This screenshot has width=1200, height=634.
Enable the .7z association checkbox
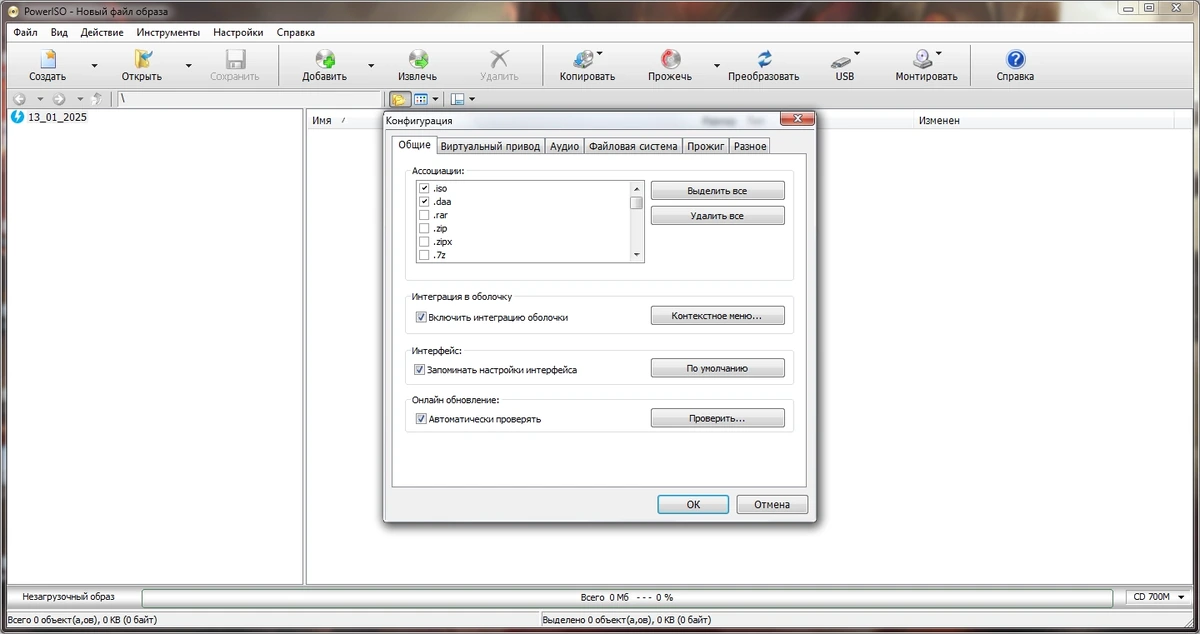[x=424, y=255]
